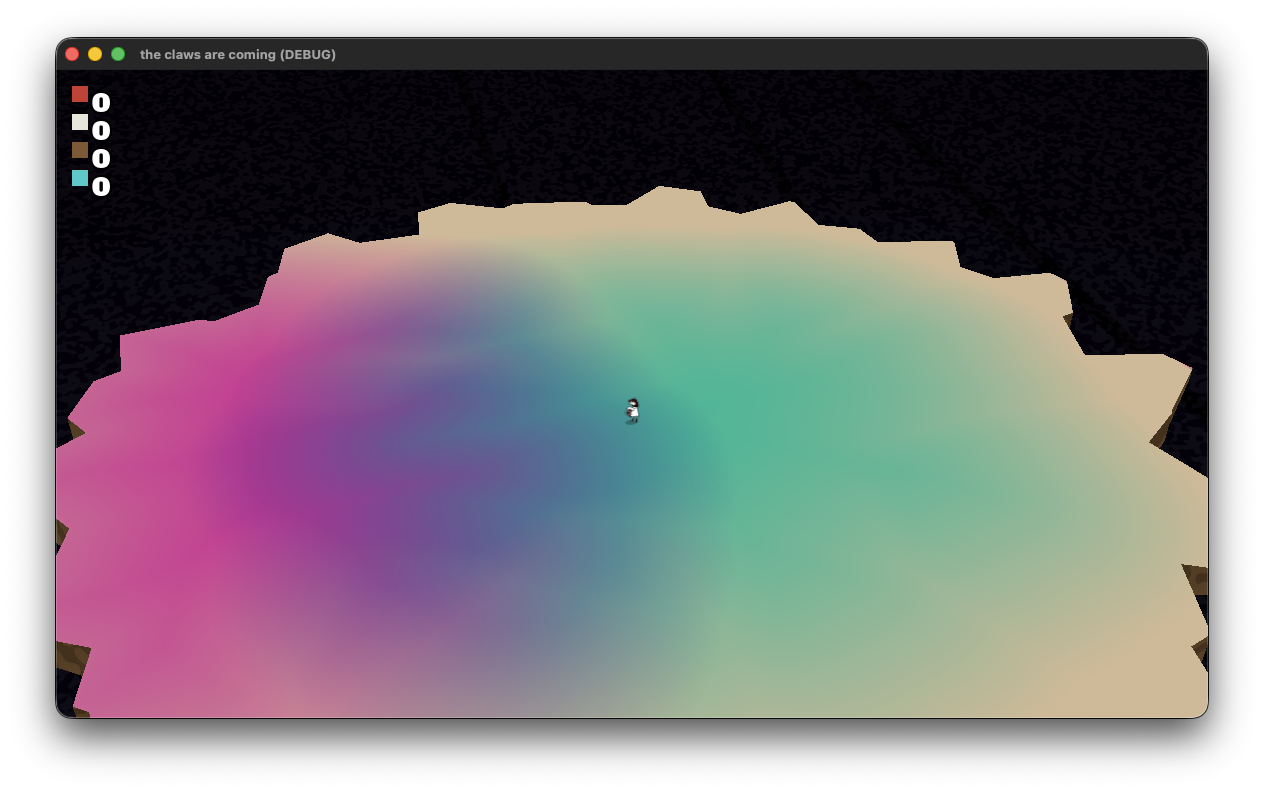Minimize the game window with the yellow button
The width and height of the screenshot is (1264, 792).
point(95,54)
